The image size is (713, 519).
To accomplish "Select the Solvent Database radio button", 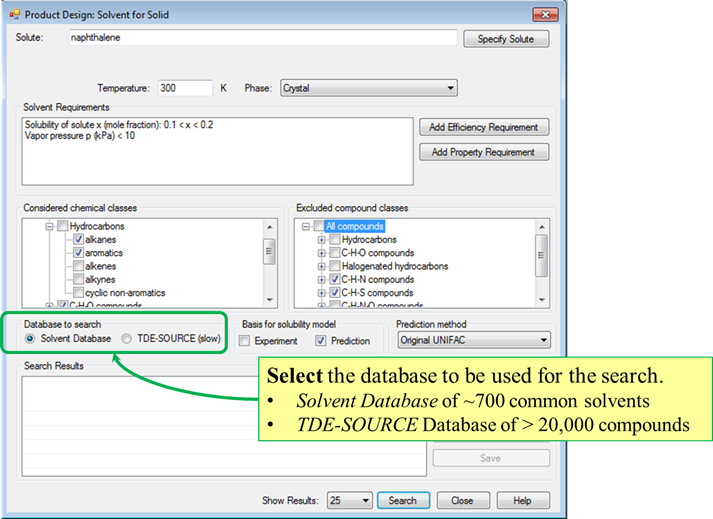I will click(x=30, y=338).
